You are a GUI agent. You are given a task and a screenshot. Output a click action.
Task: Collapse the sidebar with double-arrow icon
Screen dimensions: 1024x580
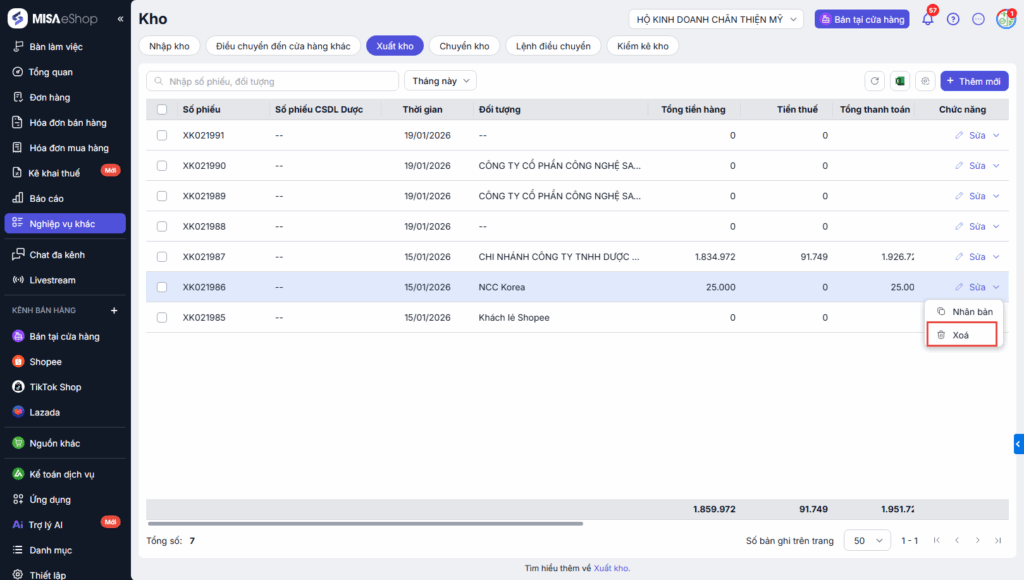click(x=120, y=19)
